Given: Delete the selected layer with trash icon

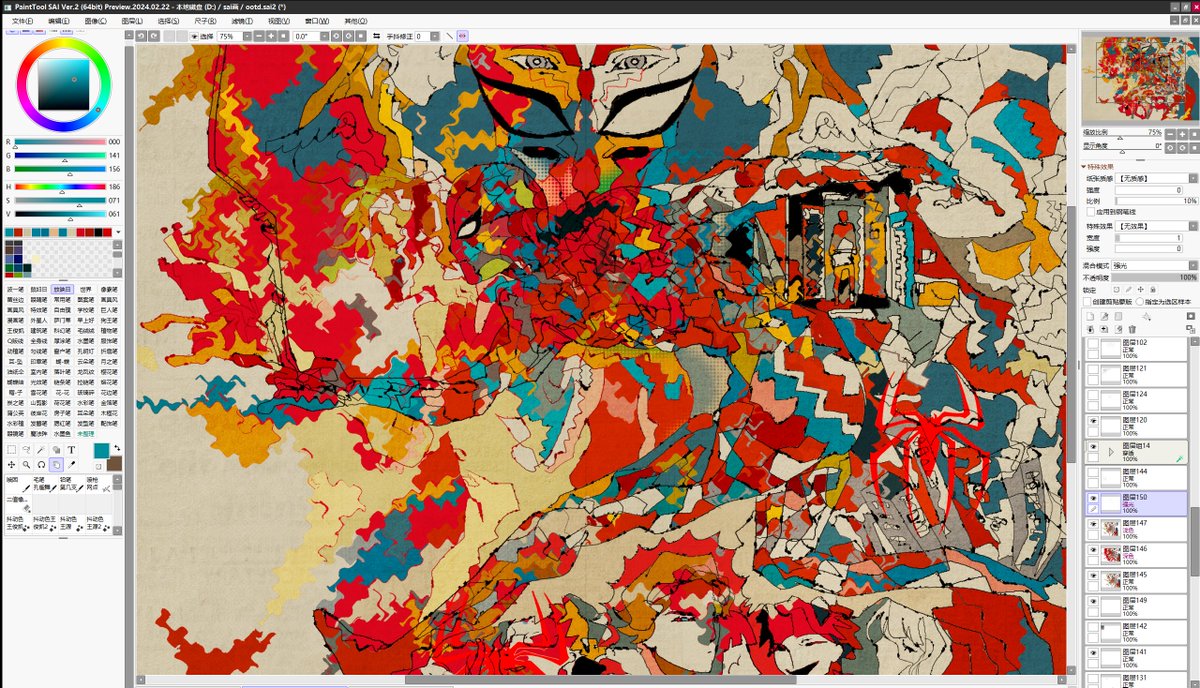Looking at the screenshot, I should [x=1132, y=330].
